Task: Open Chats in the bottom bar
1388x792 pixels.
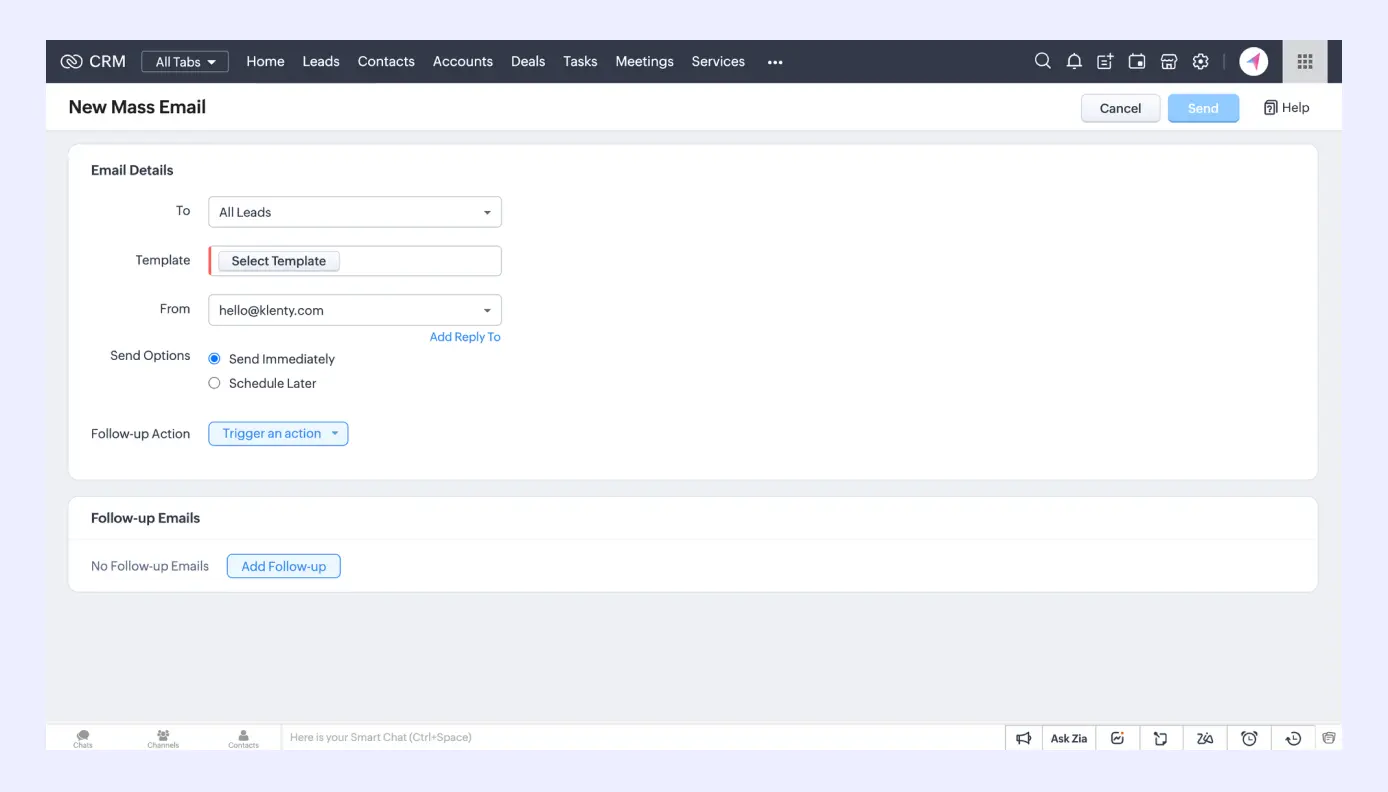Action: coord(82,737)
